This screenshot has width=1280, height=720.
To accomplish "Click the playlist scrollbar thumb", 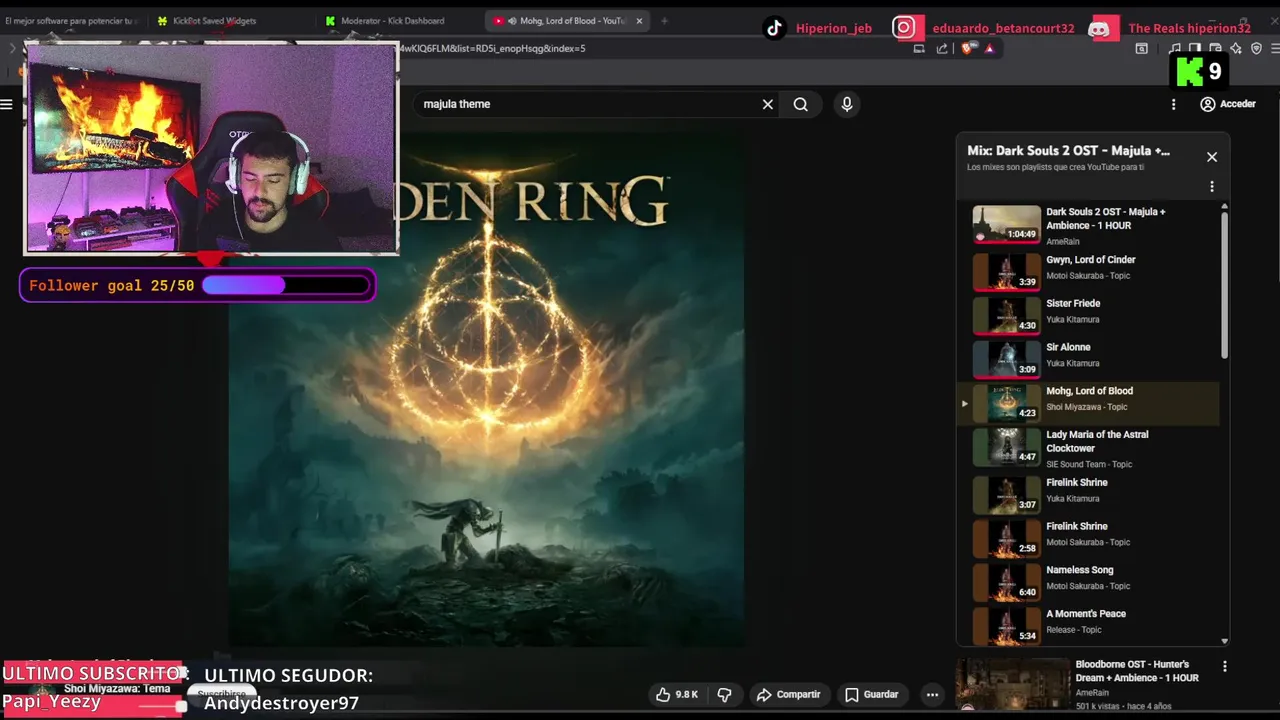I will click(x=1224, y=286).
